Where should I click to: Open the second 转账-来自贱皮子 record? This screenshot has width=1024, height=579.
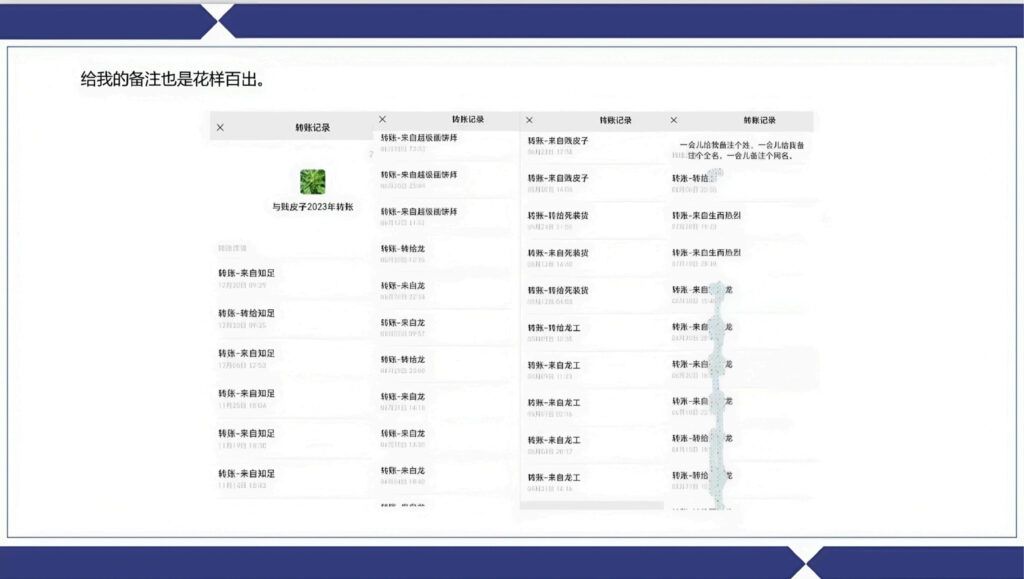(558, 178)
